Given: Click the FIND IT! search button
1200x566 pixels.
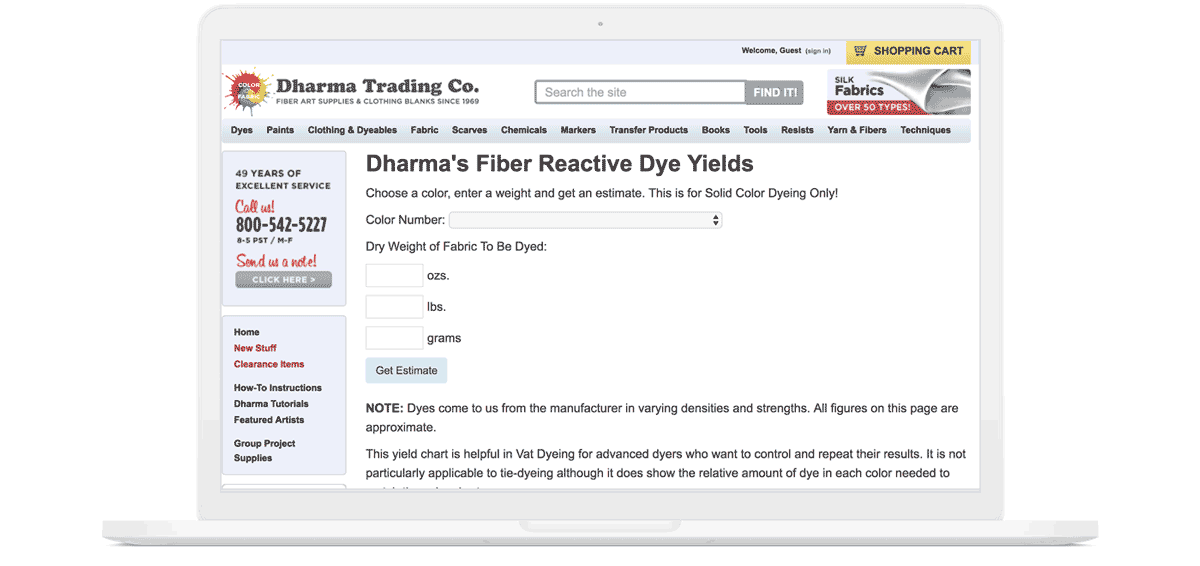Looking at the screenshot, I should point(775,93).
